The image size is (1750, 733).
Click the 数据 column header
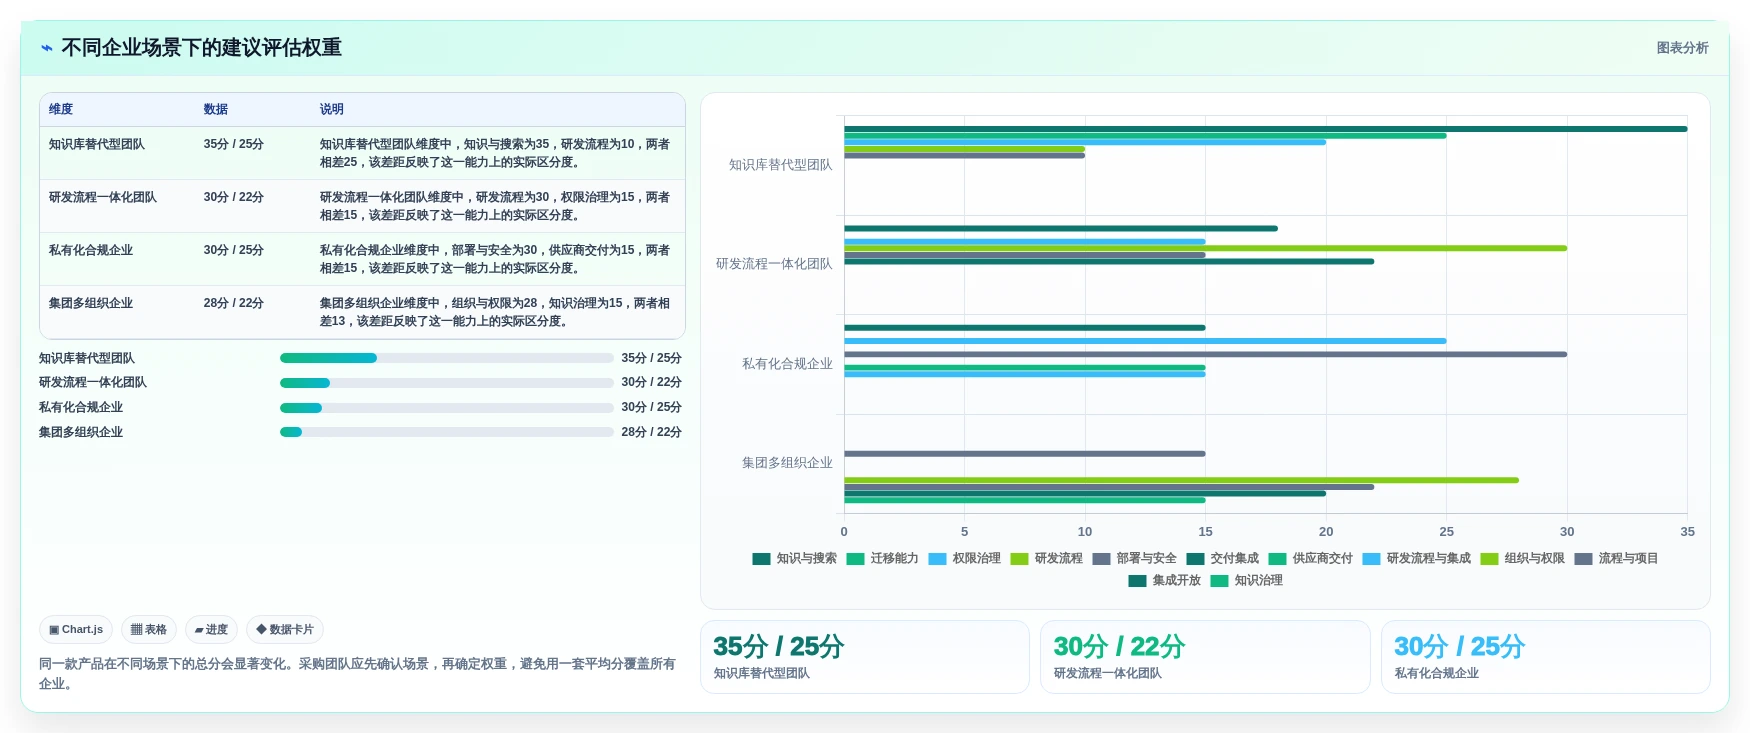point(216,109)
